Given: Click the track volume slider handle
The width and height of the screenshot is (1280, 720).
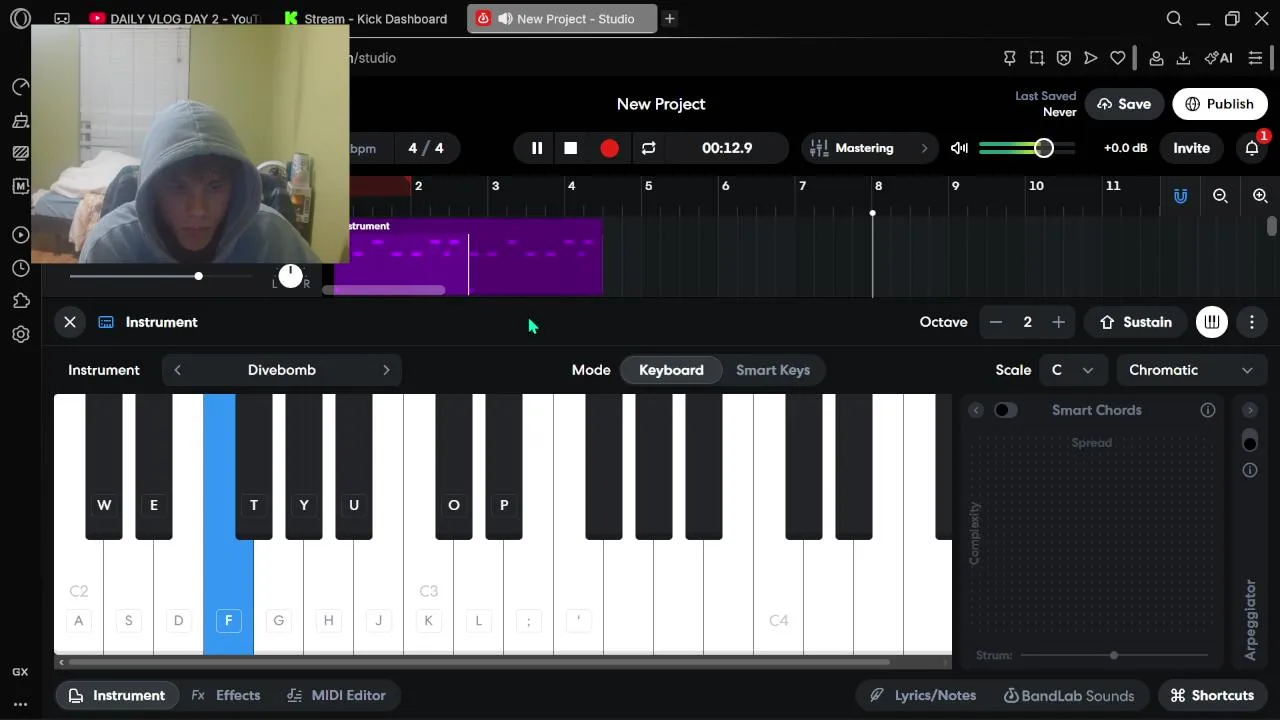Looking at the screenshot, I should (198, 275).
